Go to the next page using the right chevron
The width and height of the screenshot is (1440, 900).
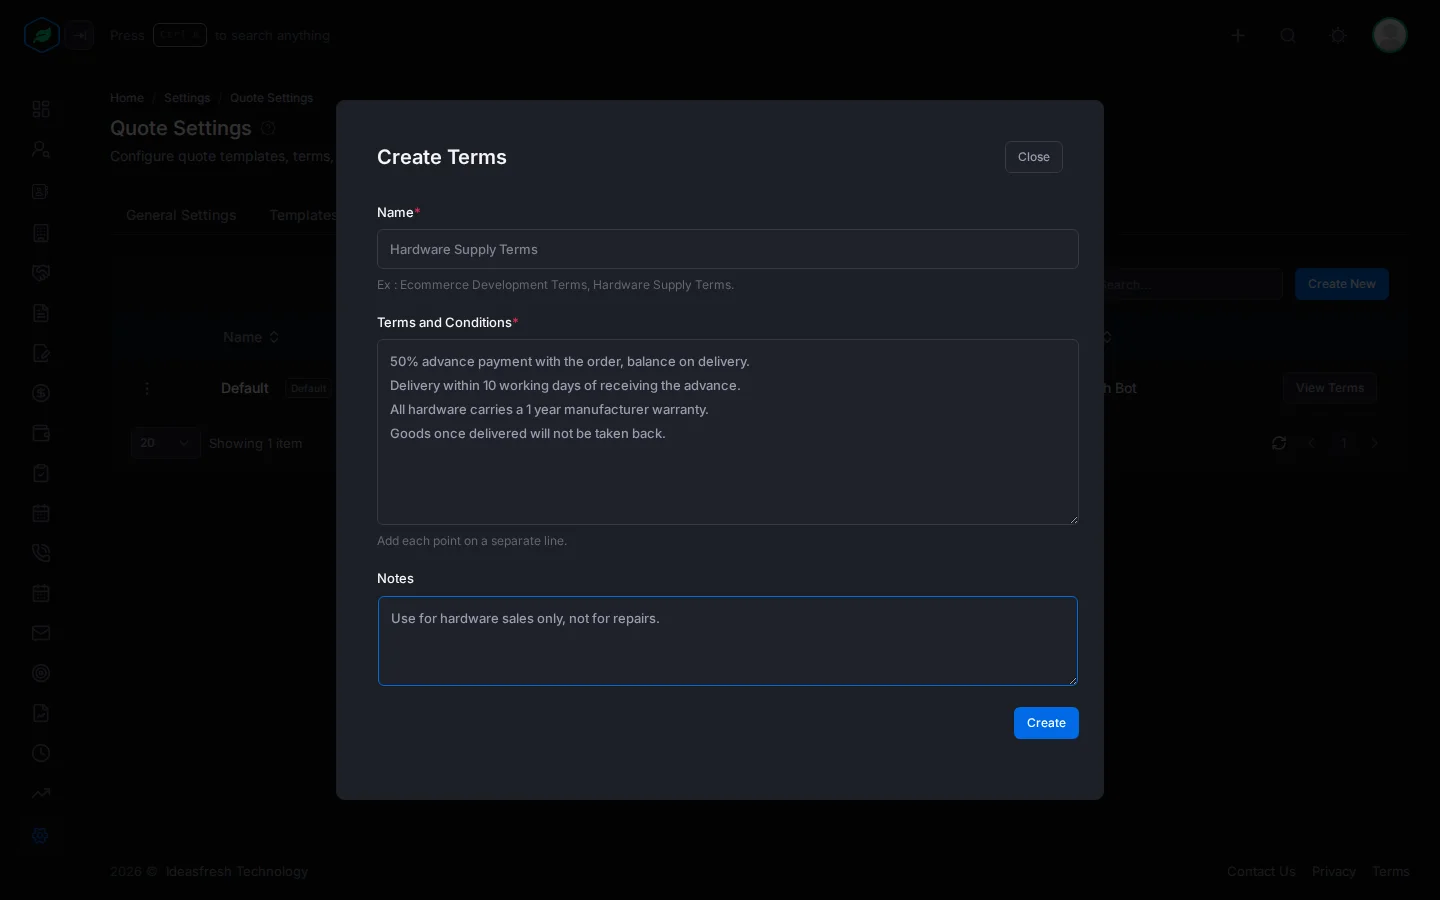1375,443
